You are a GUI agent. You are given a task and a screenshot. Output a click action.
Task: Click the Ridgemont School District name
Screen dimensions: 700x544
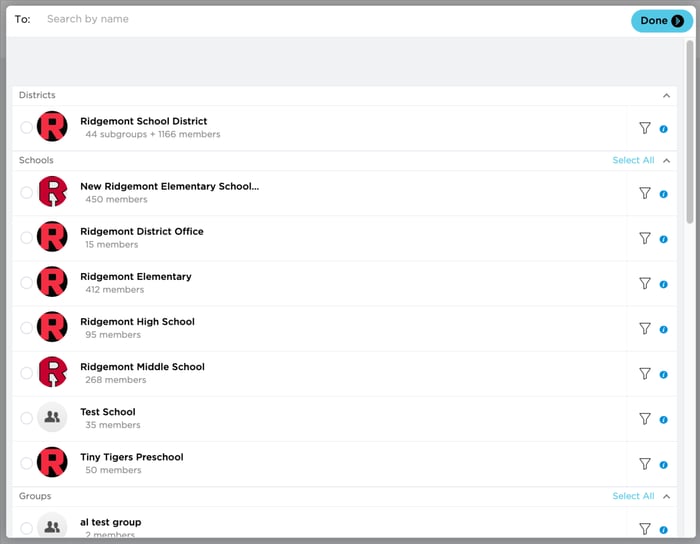point(144,121)
